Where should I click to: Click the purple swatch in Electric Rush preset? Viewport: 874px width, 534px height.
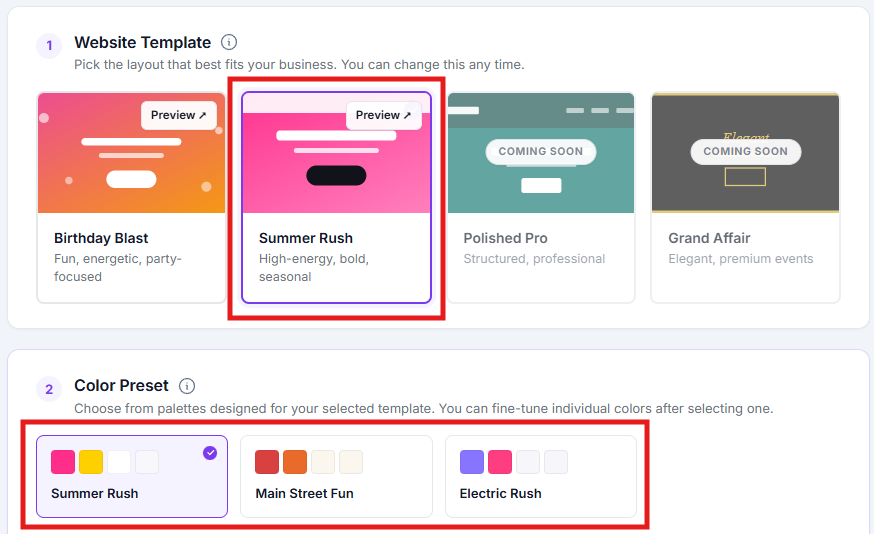coord(472,462)
